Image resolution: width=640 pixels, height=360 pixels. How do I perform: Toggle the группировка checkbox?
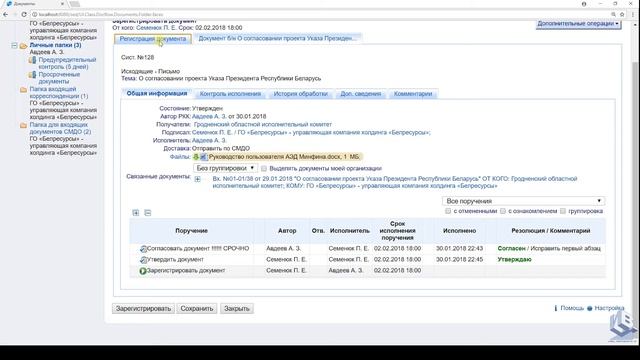[x=563, y=211]
